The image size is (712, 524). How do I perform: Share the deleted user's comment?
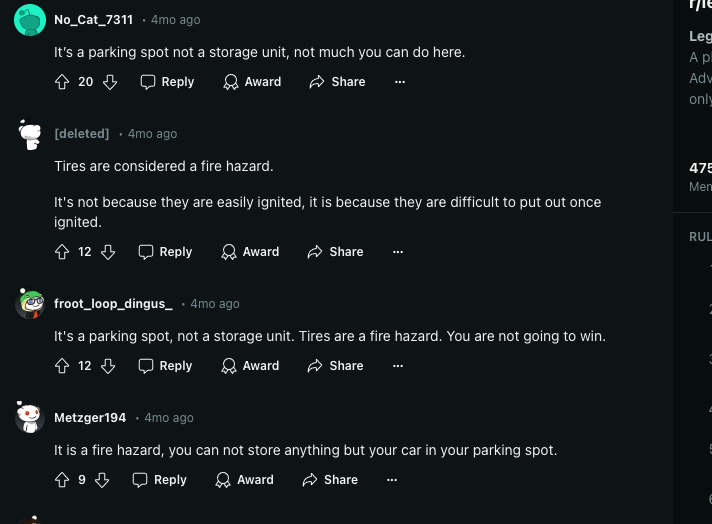(336, 252)
